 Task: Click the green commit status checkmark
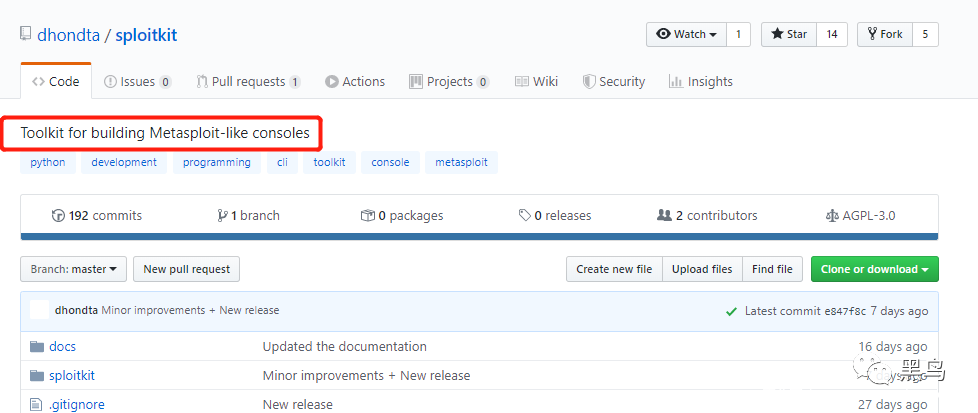pos(732,311)
